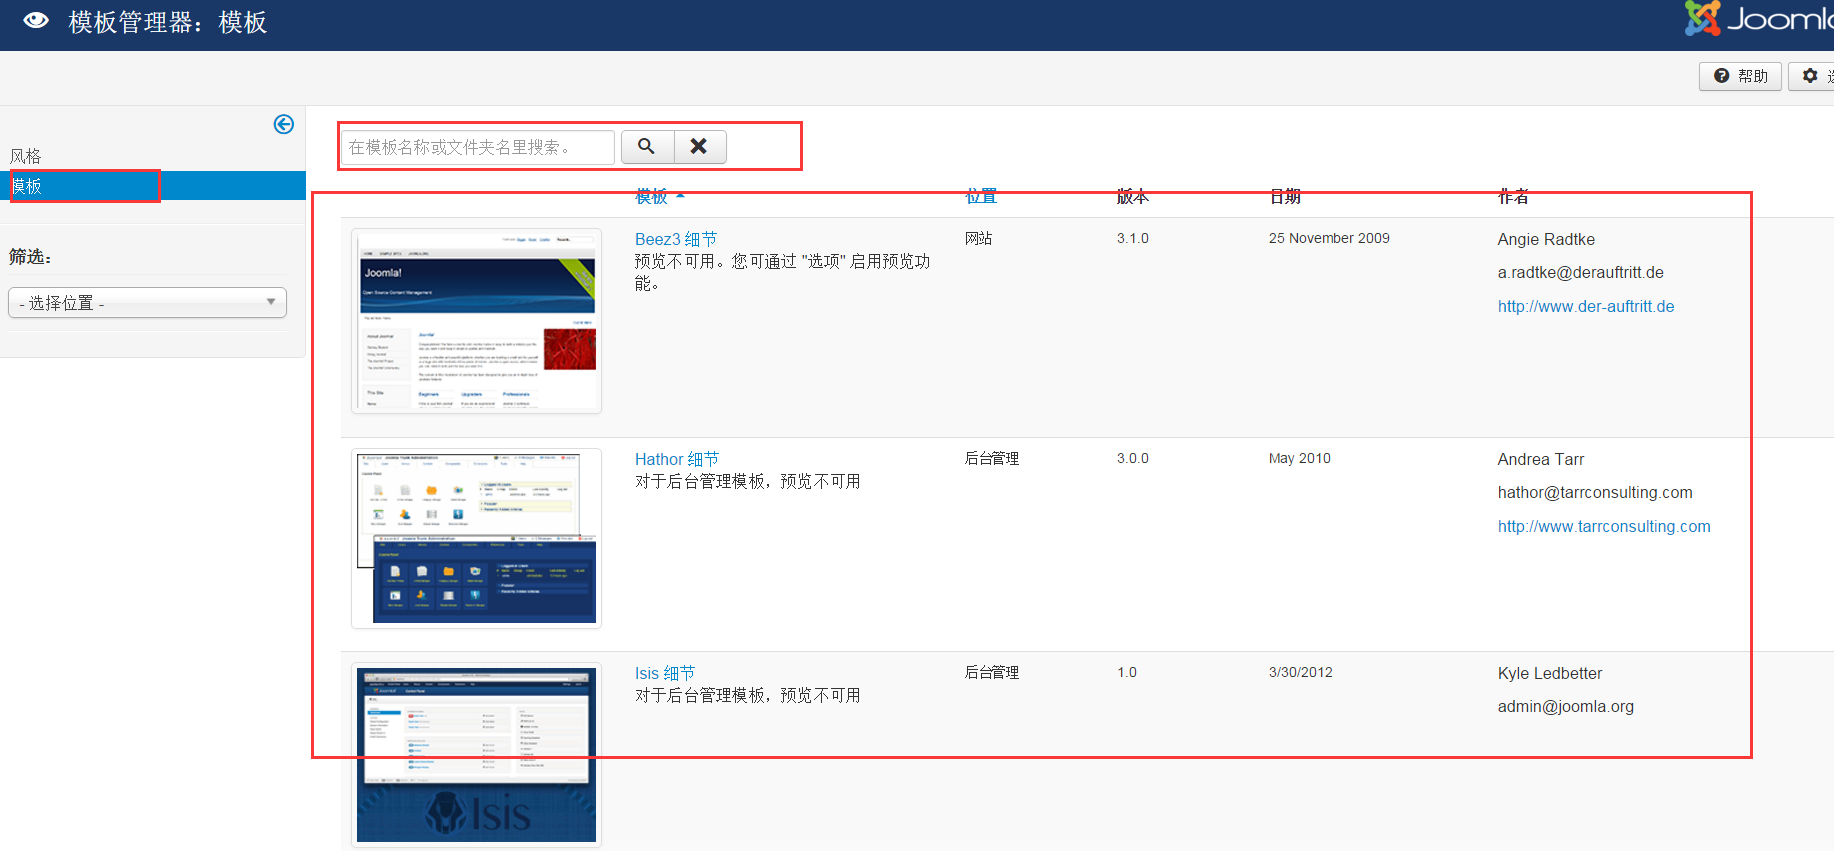The image size is (1834, 851).
Task: Click email admin@joomla.org
Action: (x=1566, y=706)
